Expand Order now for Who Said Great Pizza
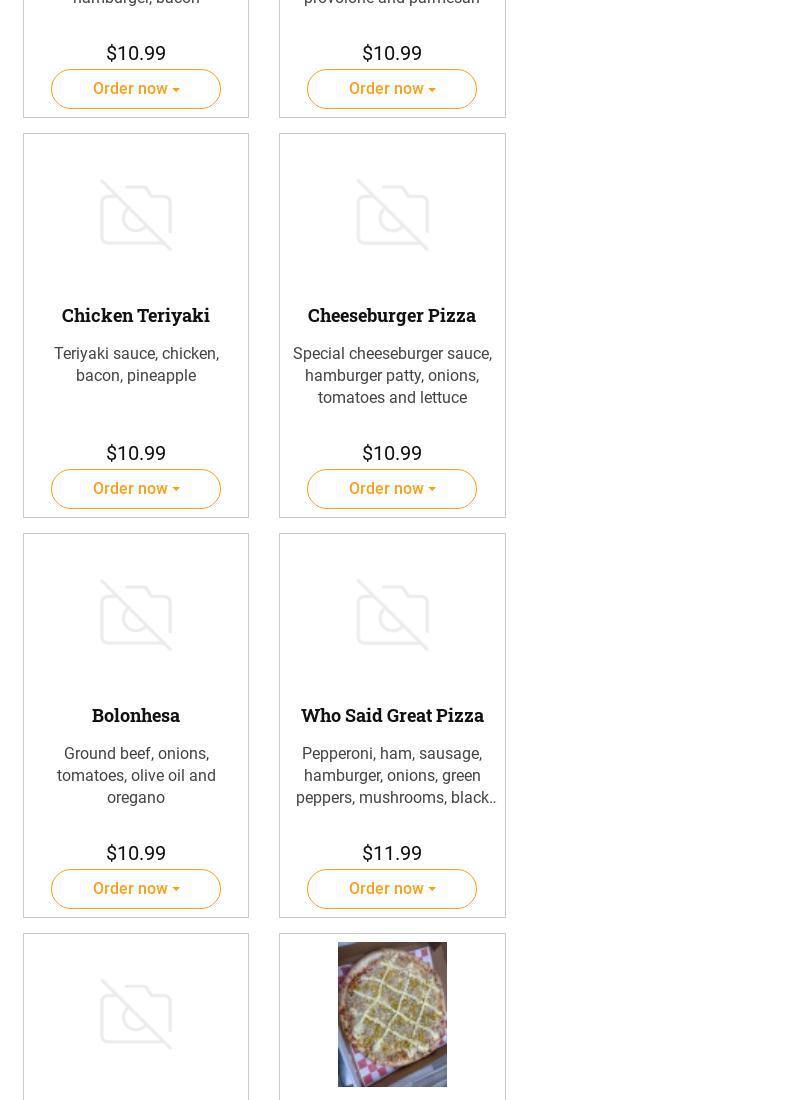 point(392,889)
